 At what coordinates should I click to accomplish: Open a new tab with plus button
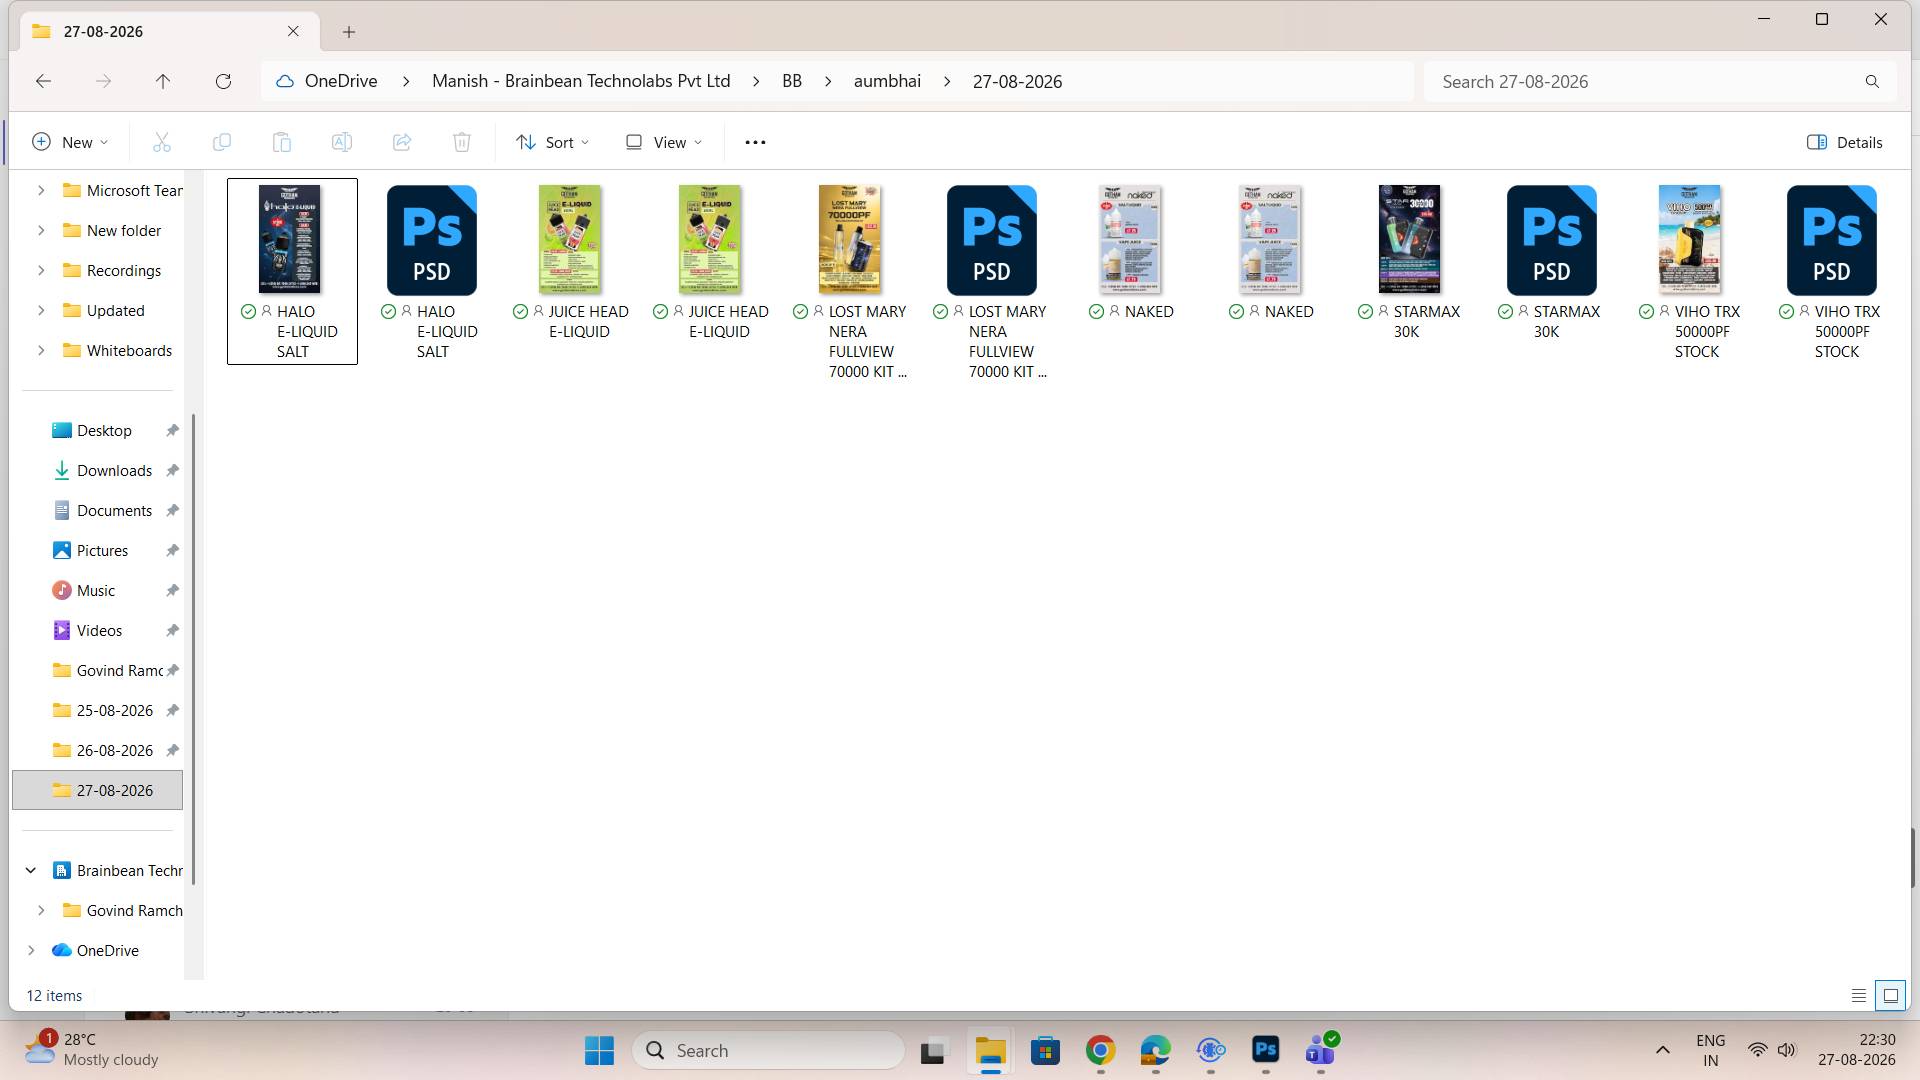point(349,32)
